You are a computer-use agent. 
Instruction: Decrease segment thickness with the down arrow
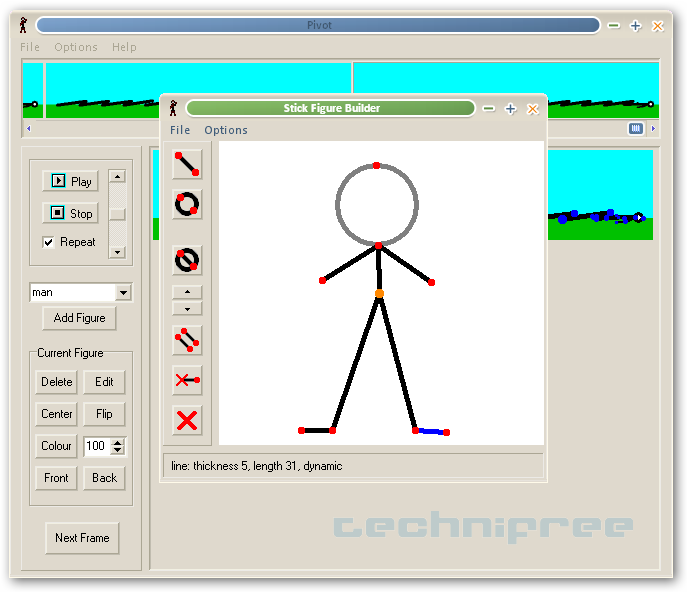tap(187, 309)
